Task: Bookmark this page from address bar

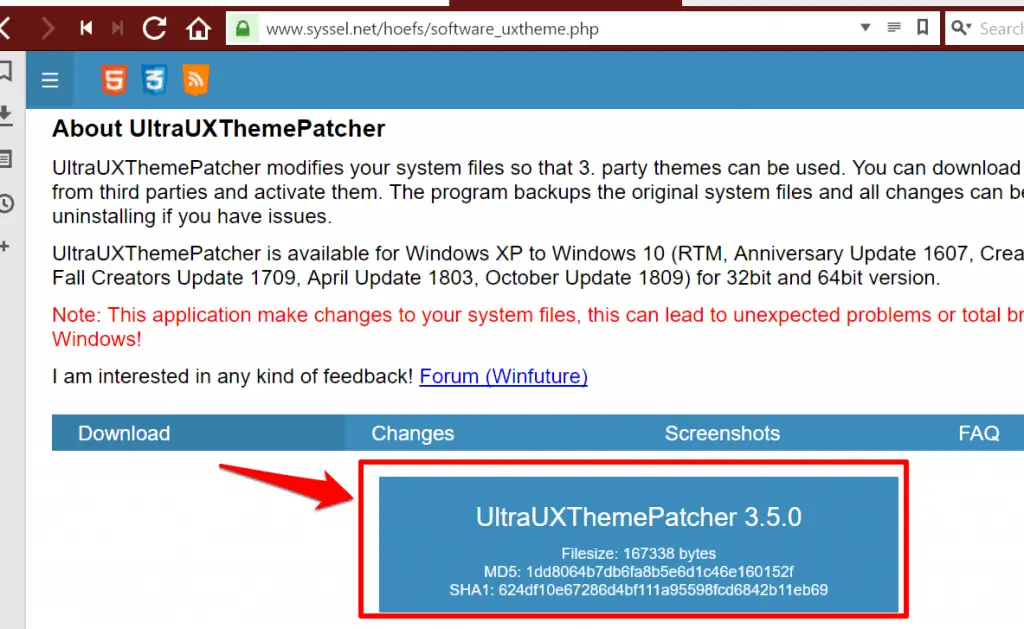Action: [922, 27]
